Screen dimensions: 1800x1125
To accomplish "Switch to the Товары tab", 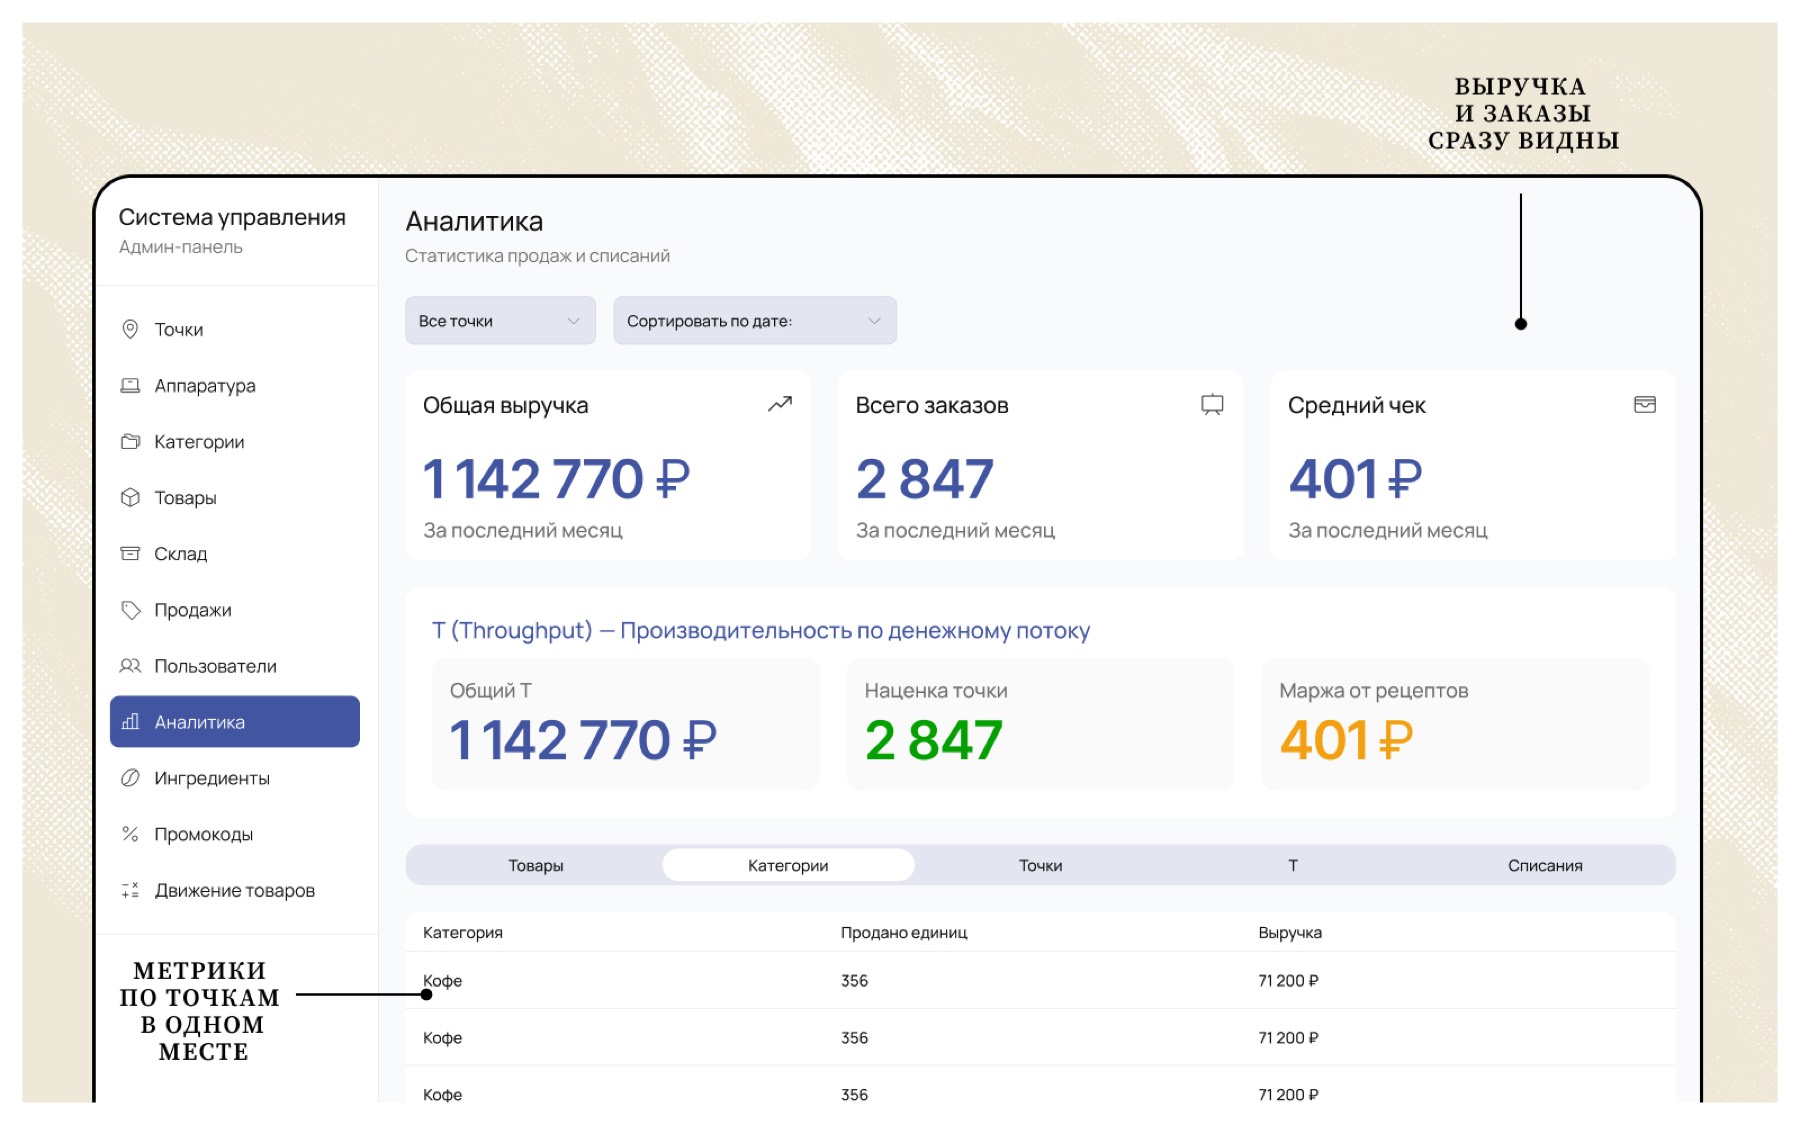I will click(536, 865).
